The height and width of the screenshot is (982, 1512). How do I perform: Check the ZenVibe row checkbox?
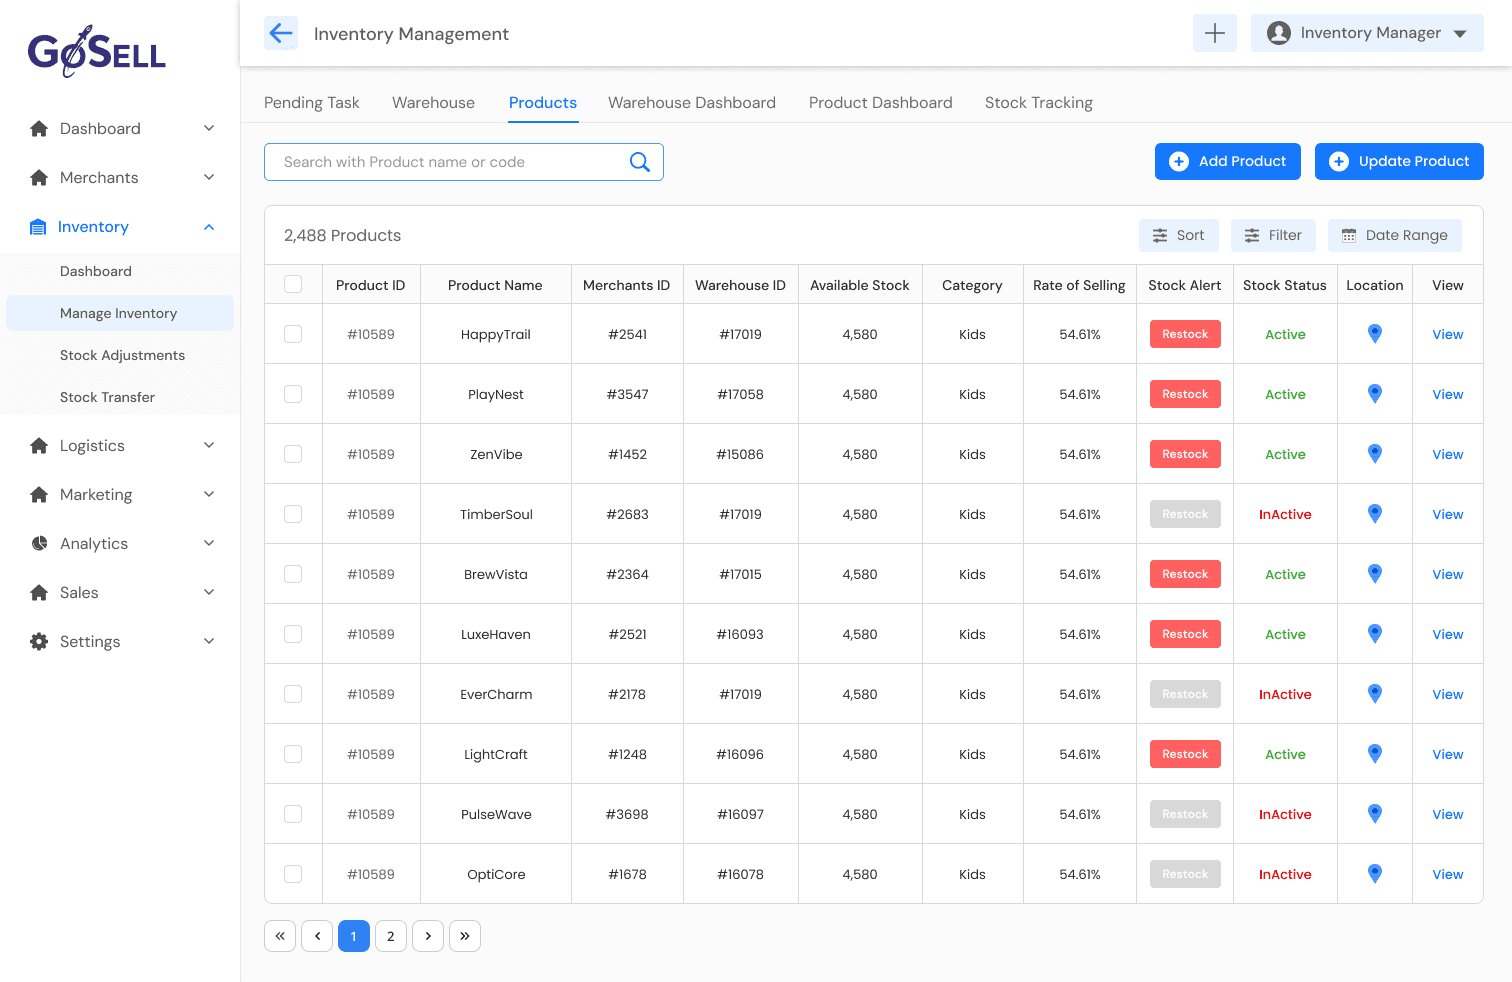coord(293,454)
